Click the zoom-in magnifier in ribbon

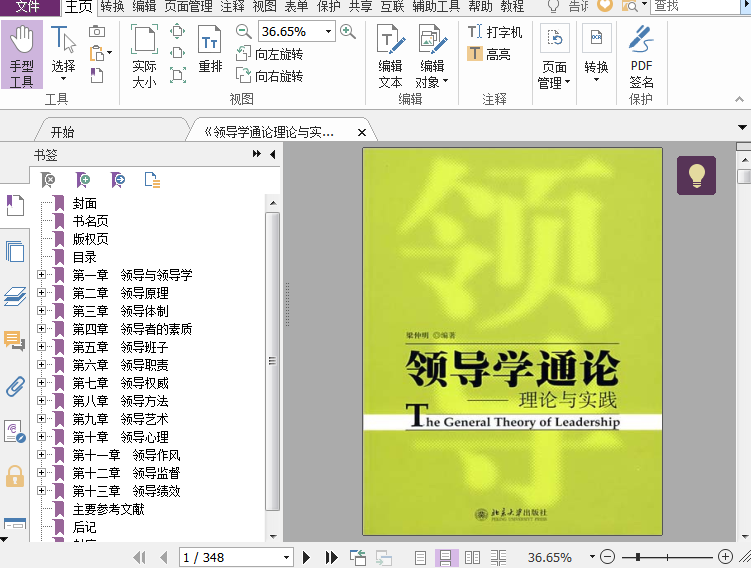click(x=348, y=32)
